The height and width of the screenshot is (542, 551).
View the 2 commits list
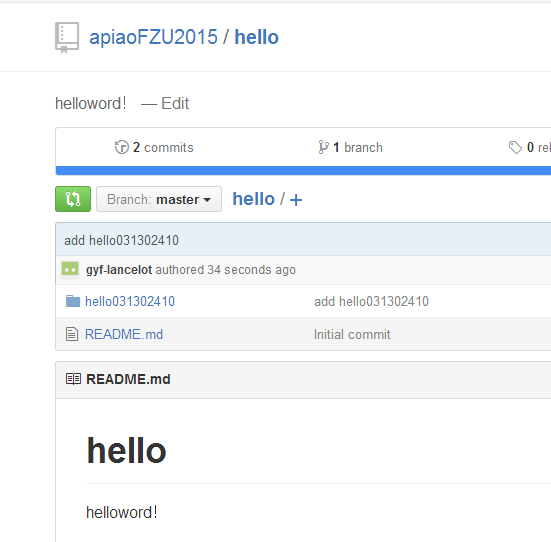pyautogui.click(x=163, y=147)
